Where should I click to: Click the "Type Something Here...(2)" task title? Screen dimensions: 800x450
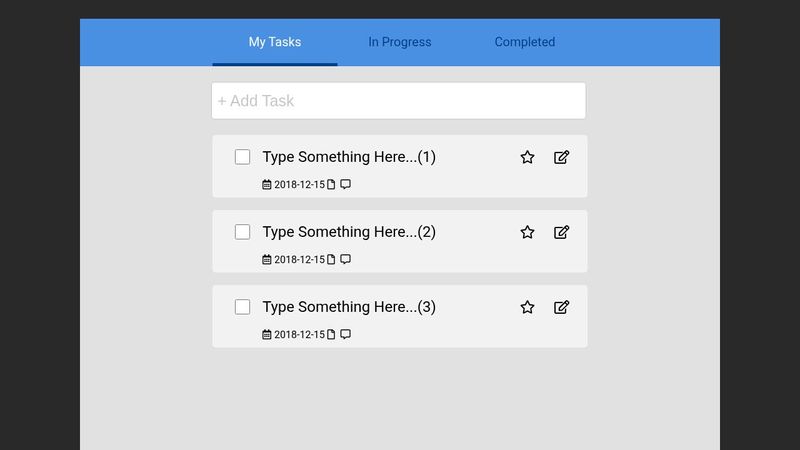[349, 232]
